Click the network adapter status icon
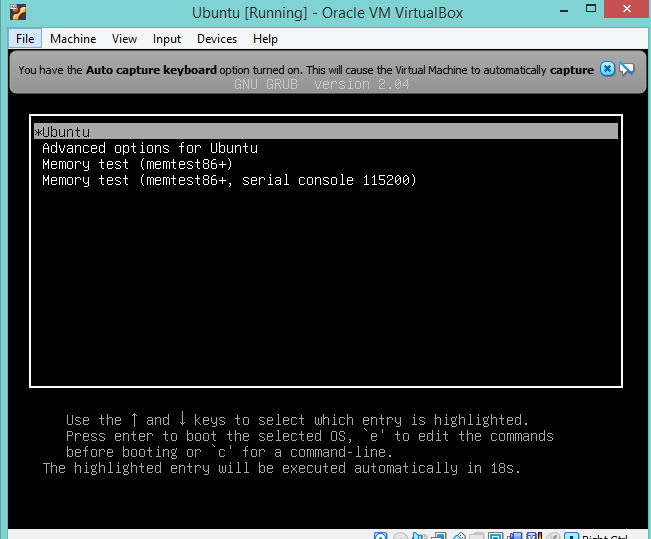This screenshot has height=539, width=651. (x=438, y=536)
